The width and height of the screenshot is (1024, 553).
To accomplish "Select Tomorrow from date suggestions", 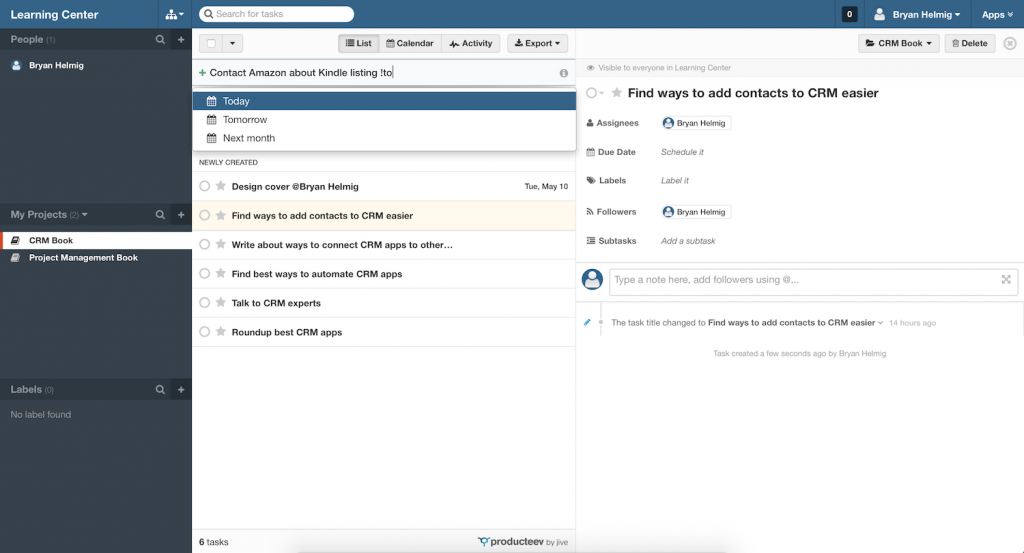I will (244, 120).
